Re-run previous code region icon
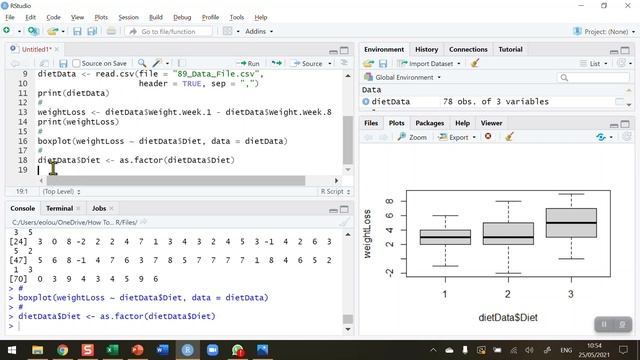 pyautogui.click(x=276, y=63)
